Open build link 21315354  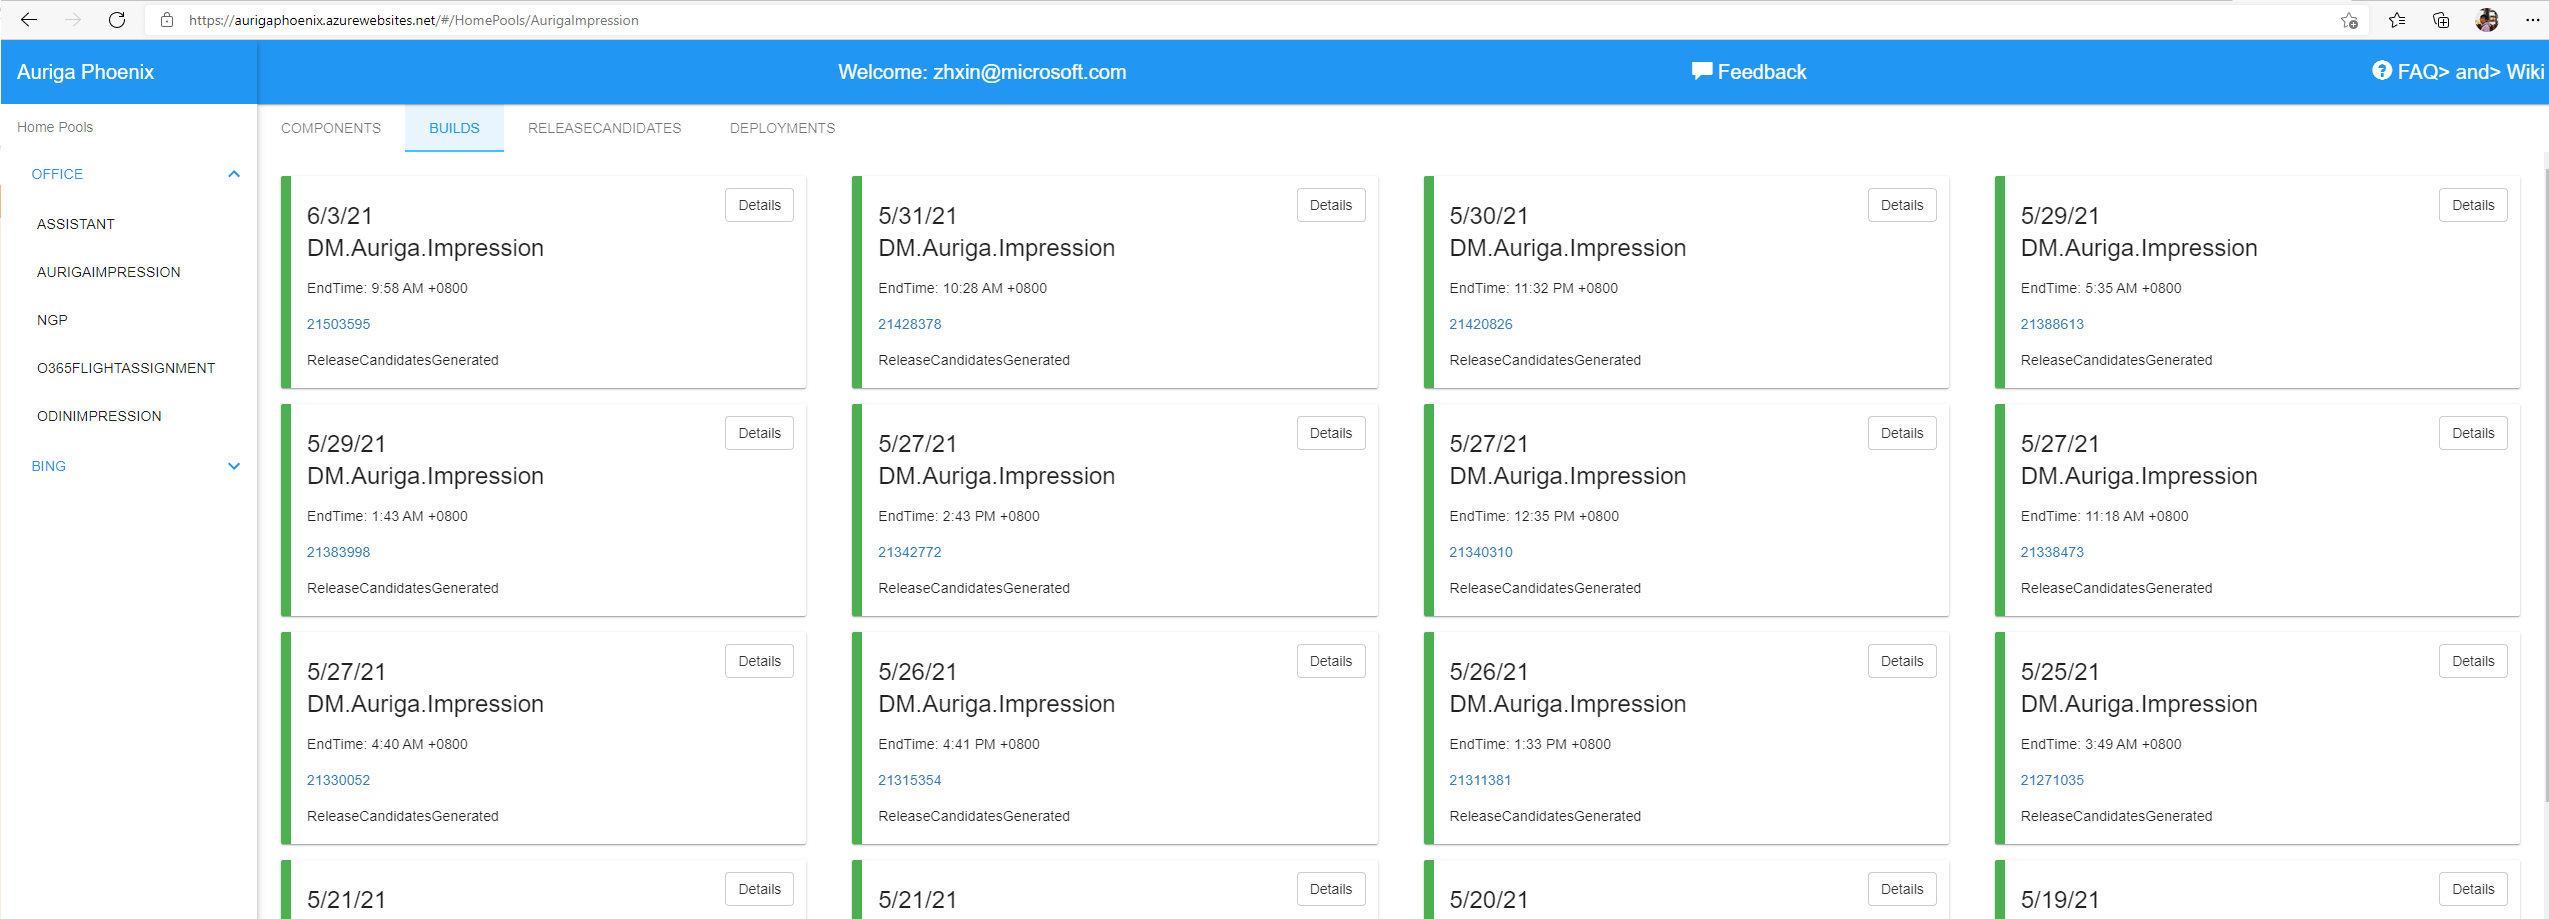point(910,780)
